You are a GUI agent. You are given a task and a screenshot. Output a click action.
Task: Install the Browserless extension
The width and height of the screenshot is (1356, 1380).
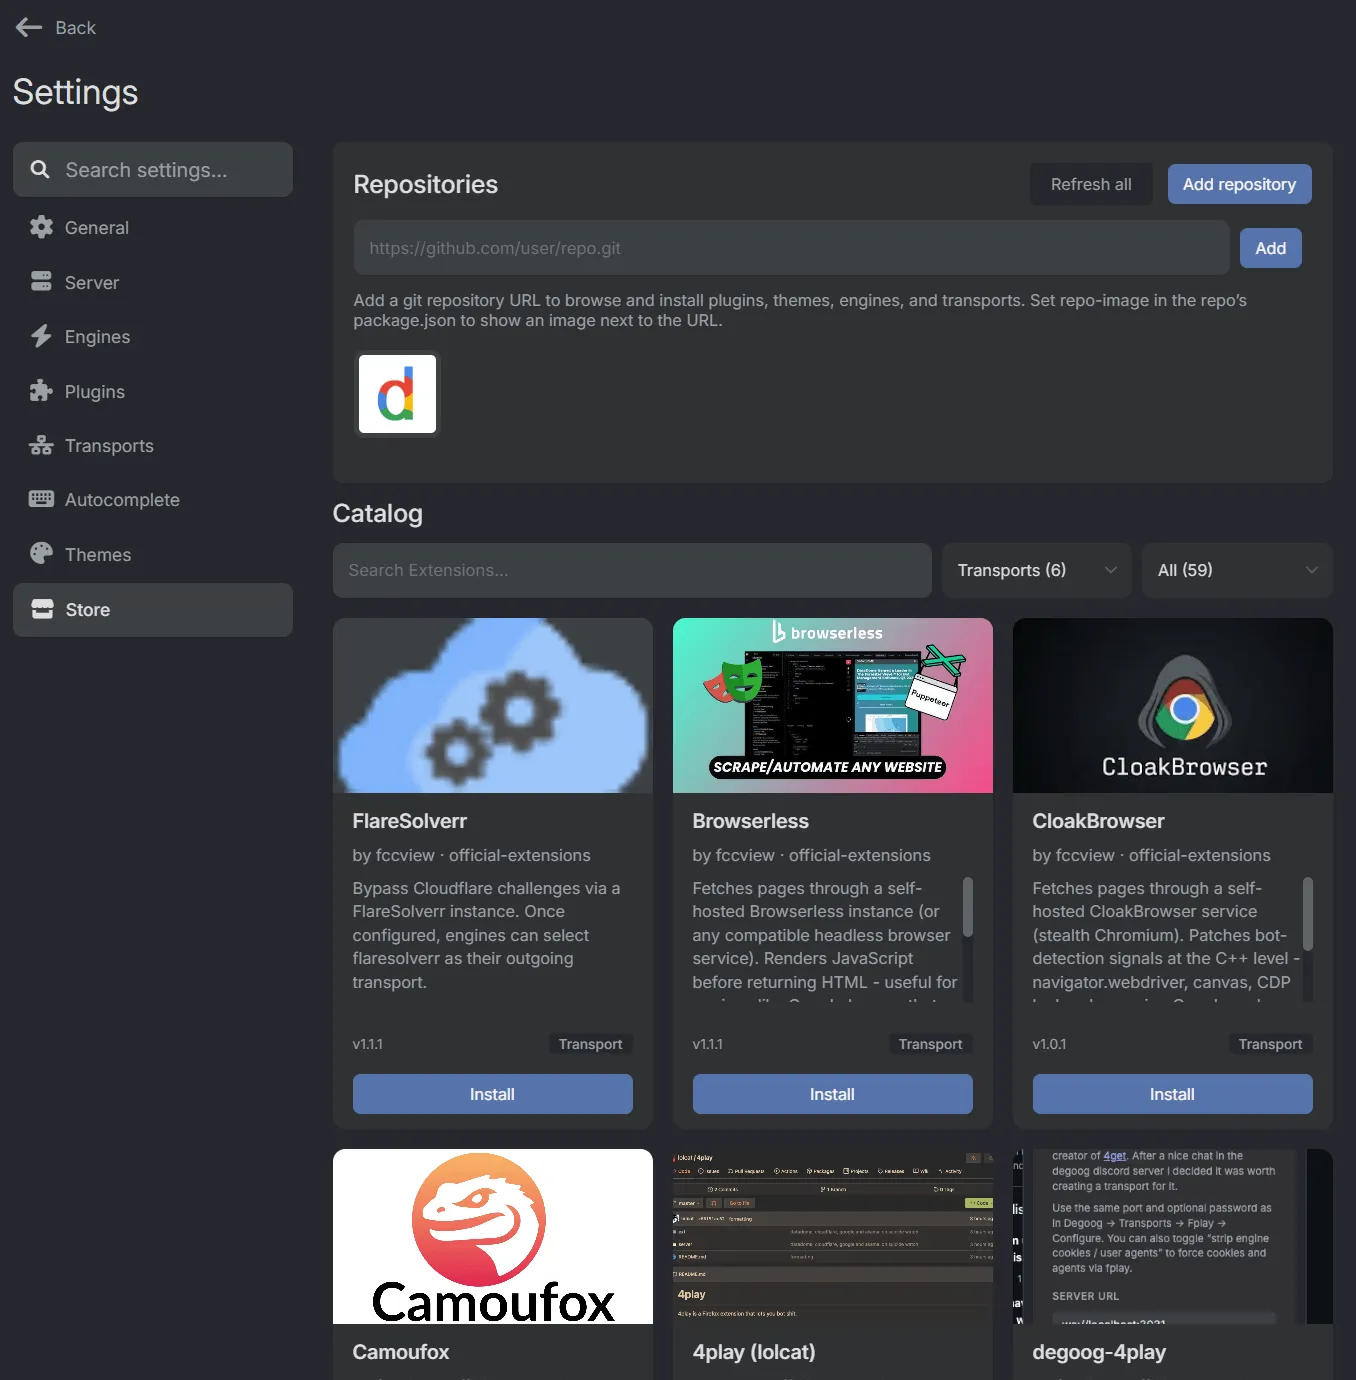(832, 1094)
